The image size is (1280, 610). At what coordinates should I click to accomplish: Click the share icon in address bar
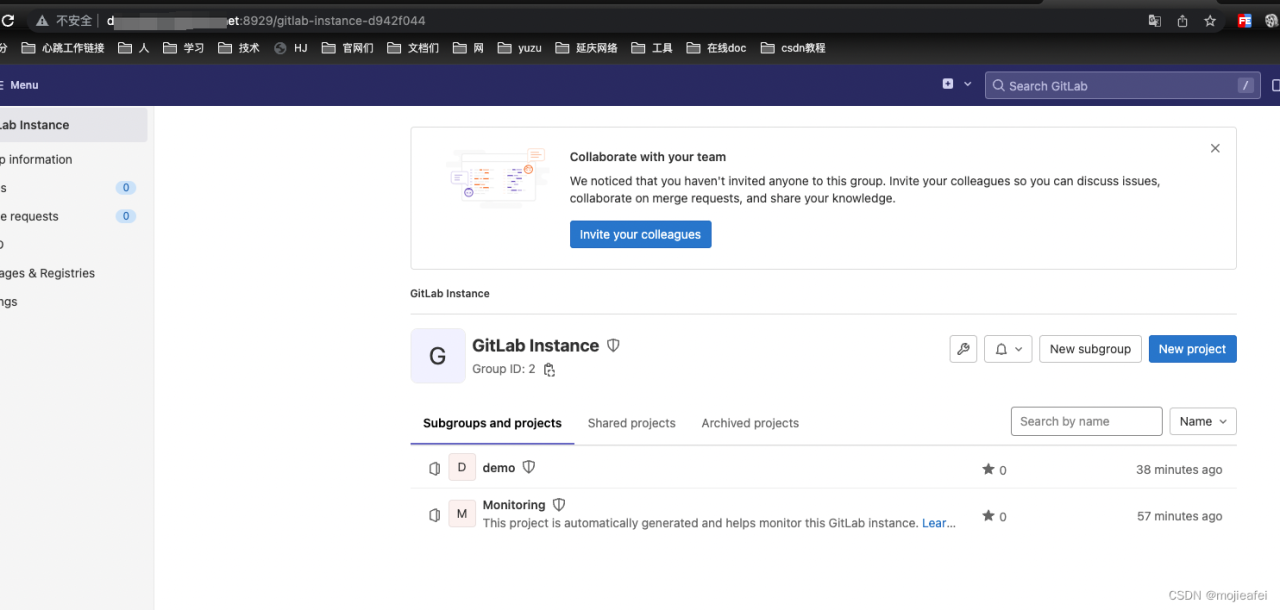click(1182, 21)
